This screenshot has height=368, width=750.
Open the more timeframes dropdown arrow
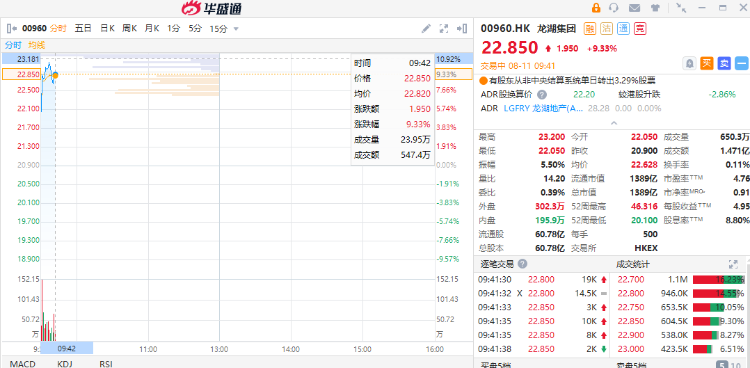[236, 29]
